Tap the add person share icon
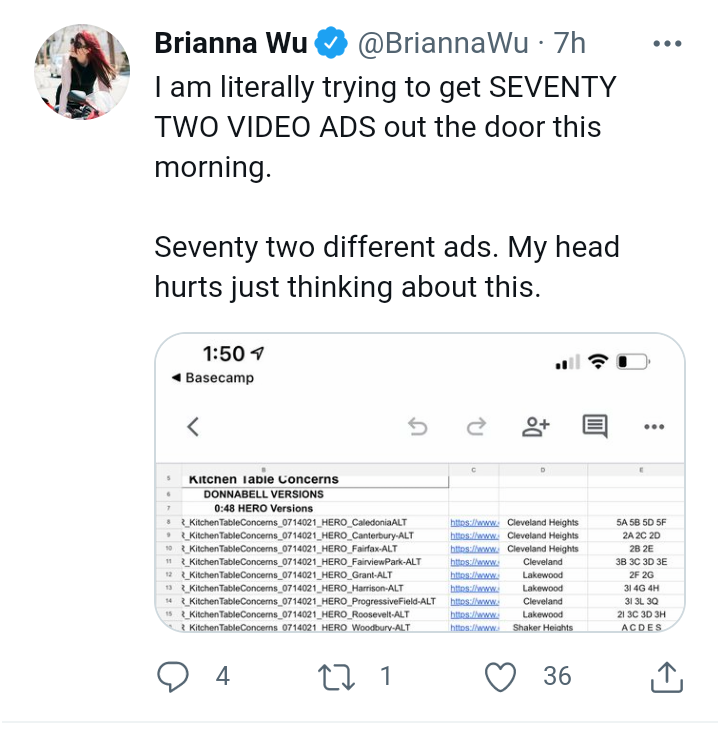Viewport: 720px width, 732px height. [536, 426]
